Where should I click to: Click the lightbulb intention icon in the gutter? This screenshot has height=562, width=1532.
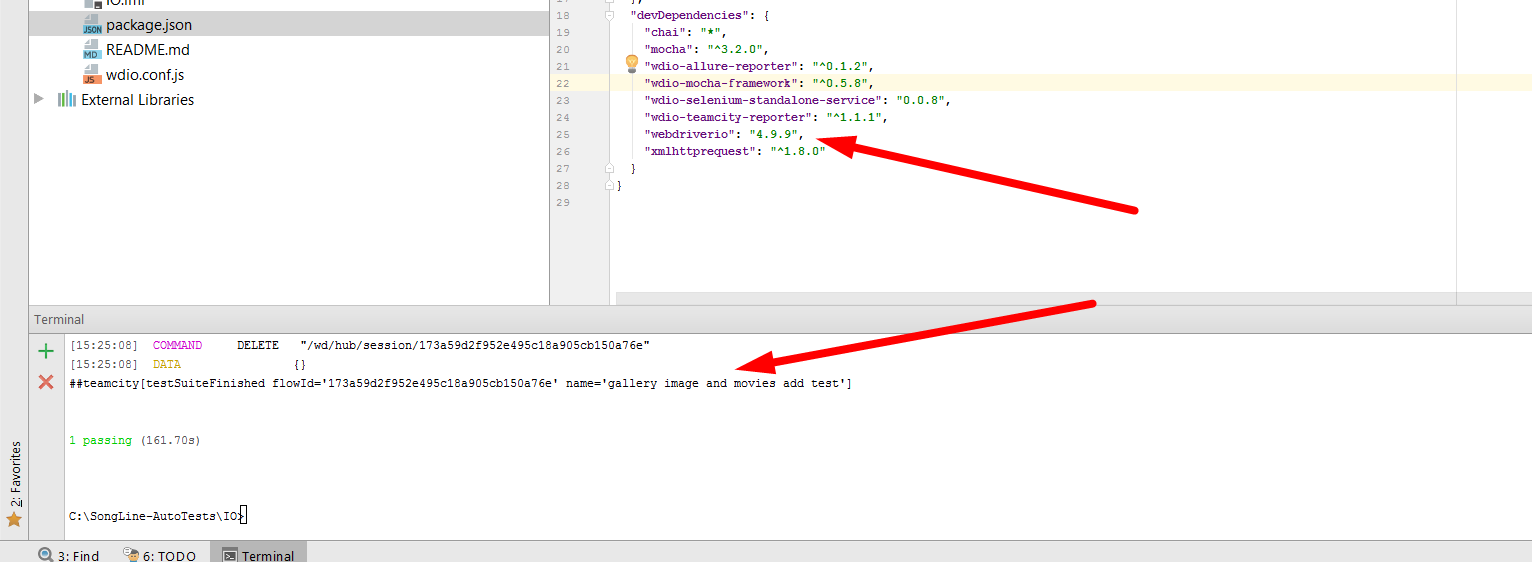(x=631, y=64)
